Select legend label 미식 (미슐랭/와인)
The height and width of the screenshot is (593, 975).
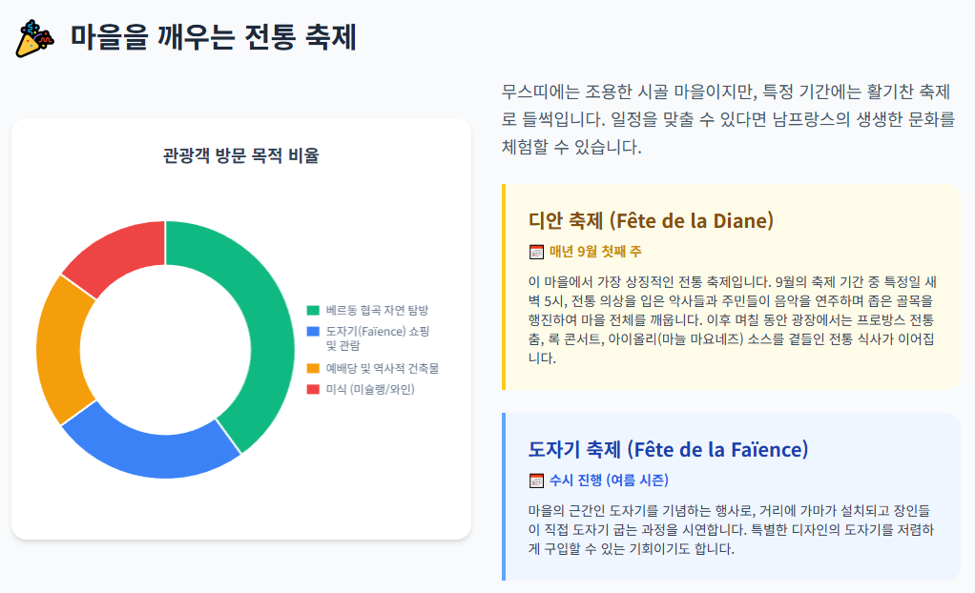point(370,389)
